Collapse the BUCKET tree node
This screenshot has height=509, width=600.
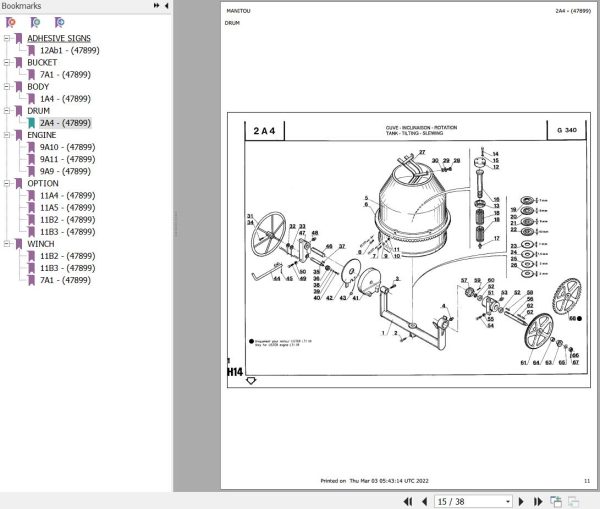click(x=7, y=62)
